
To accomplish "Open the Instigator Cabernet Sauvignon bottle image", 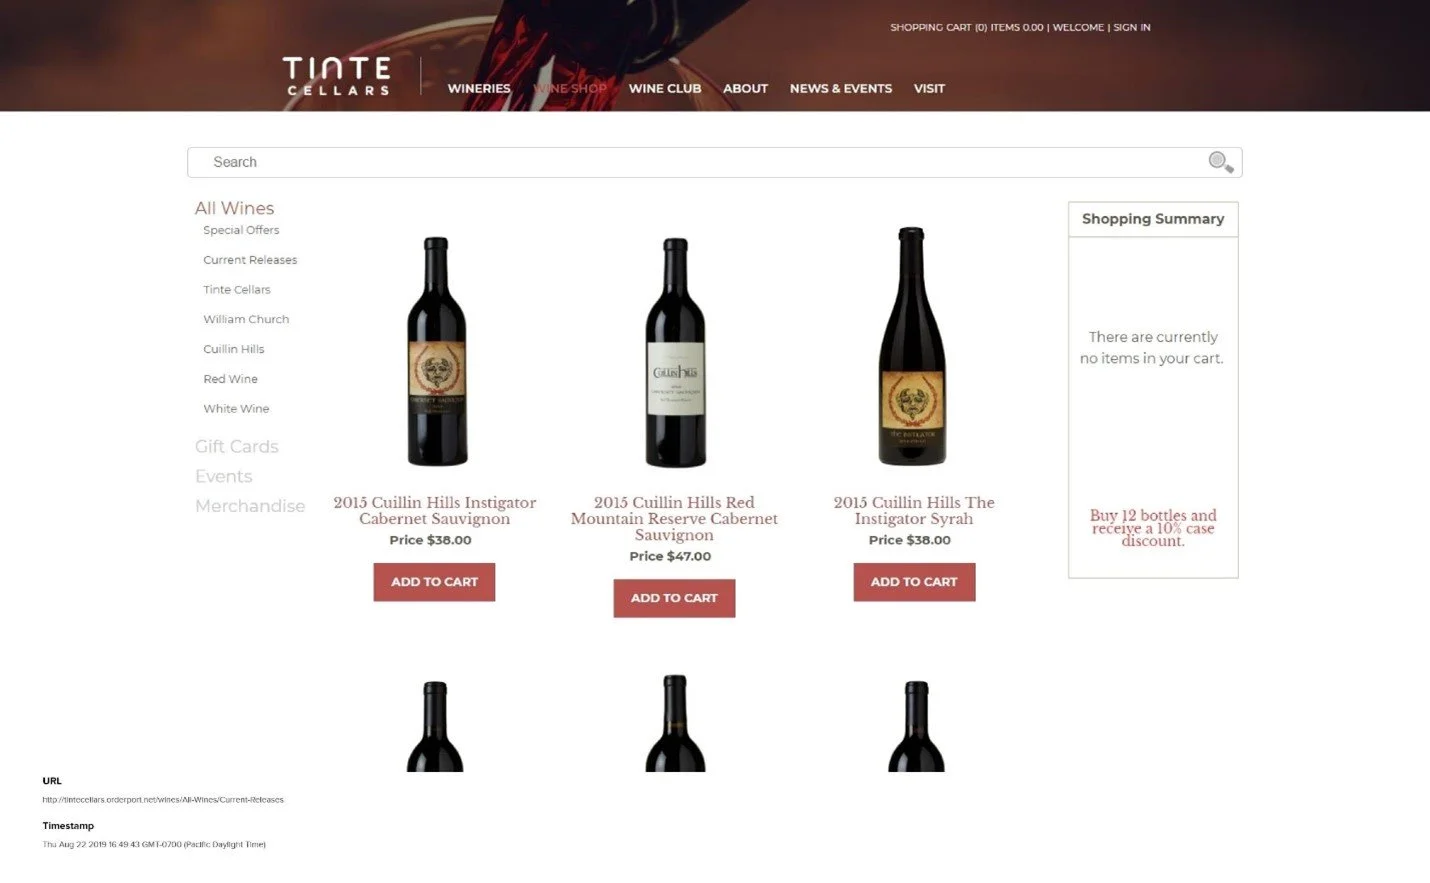I will [436, 351].
